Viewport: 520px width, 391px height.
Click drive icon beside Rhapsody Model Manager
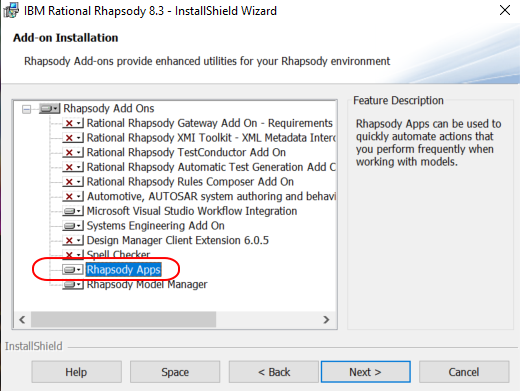pos(73,284)
